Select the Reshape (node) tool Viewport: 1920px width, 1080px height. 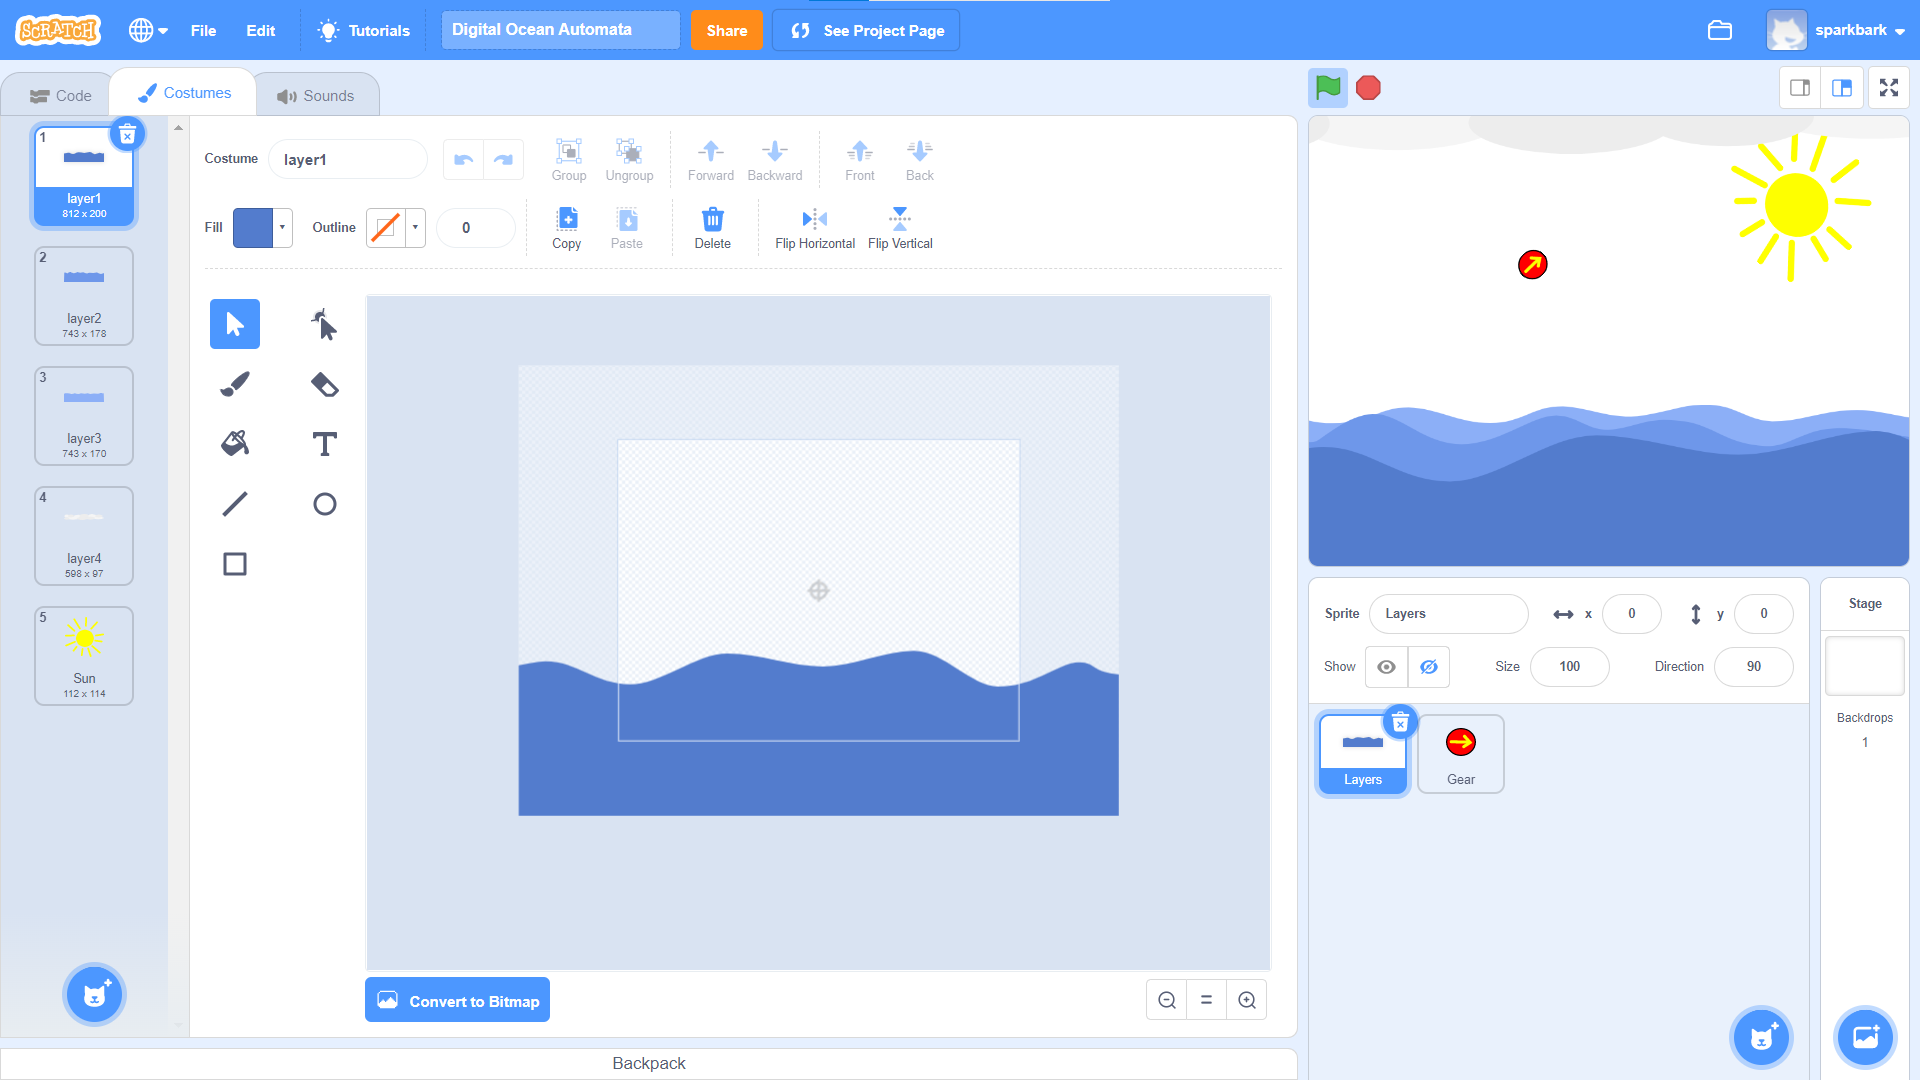click(323, 323)
